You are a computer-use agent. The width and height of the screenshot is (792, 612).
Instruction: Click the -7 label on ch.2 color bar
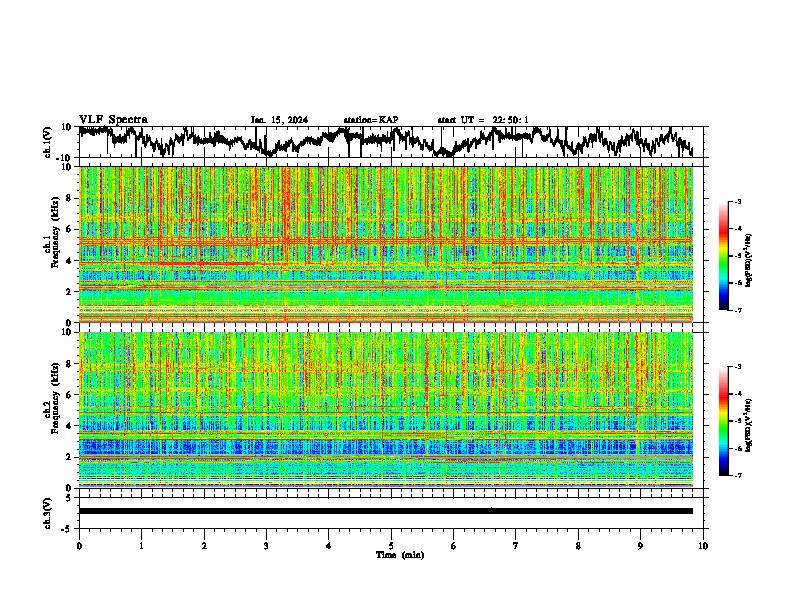pos(738,475)
